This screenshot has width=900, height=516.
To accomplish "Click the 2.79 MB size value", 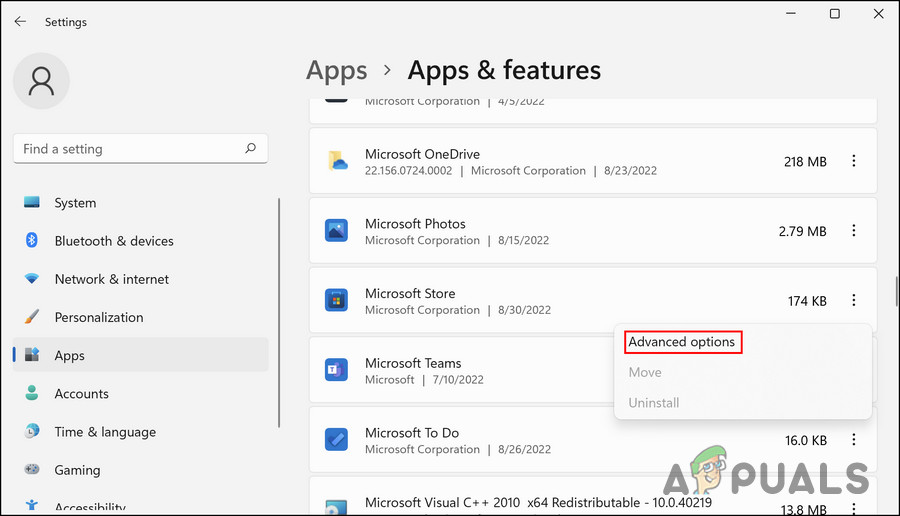I will [802, 231].
